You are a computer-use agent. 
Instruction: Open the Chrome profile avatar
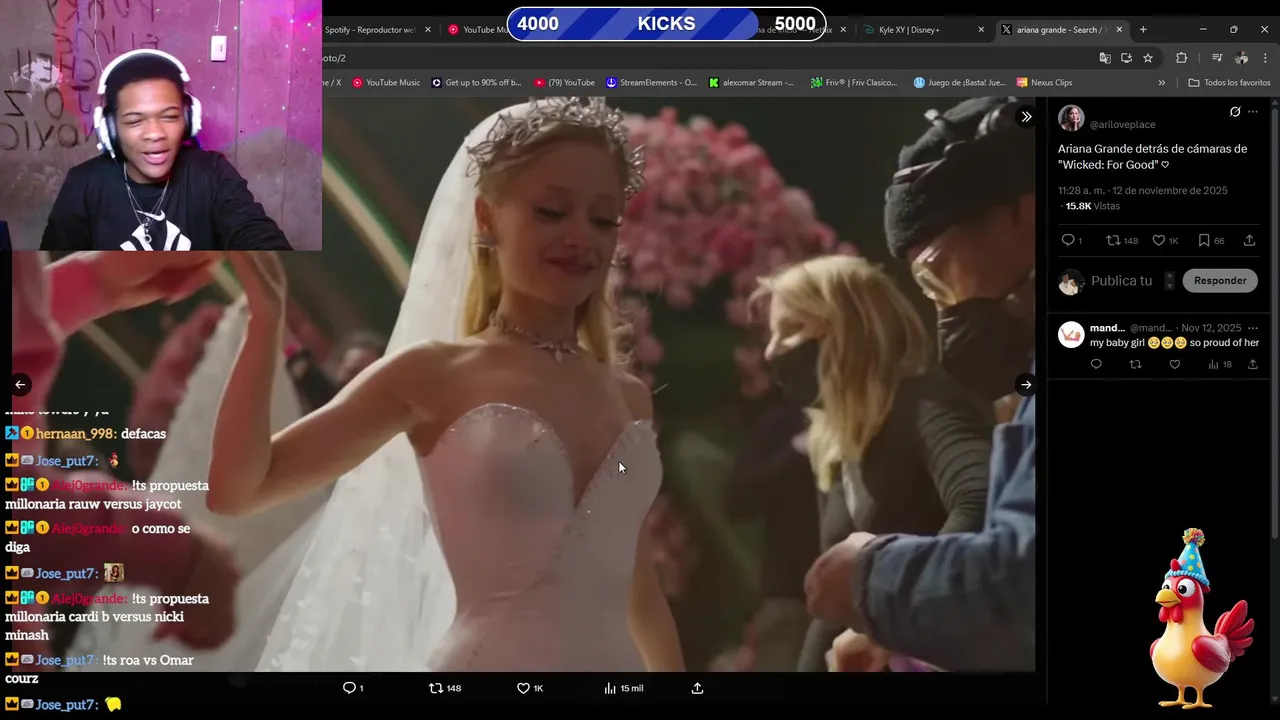[1241, 58]
